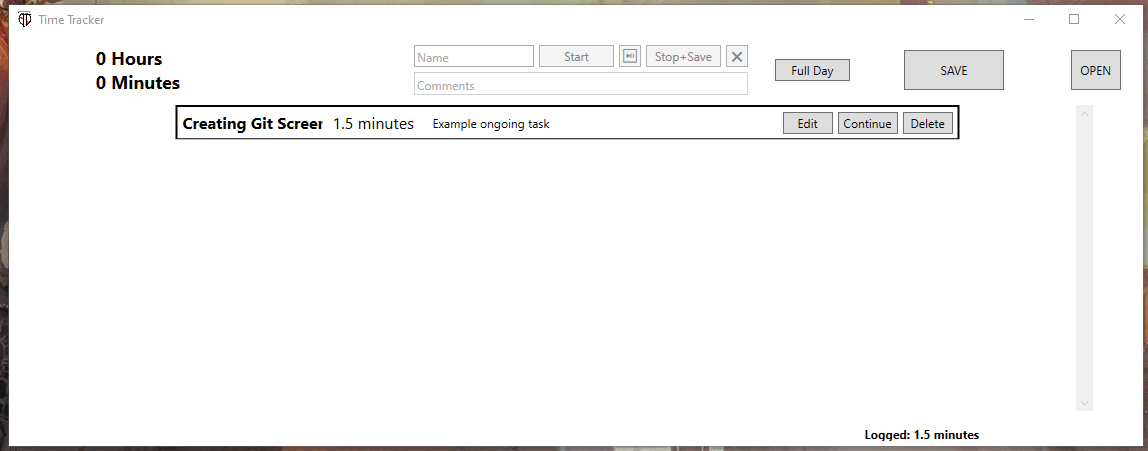Edit the Creating Git Screen task entry
The image size is (1148, 451).
pos(808,123)
